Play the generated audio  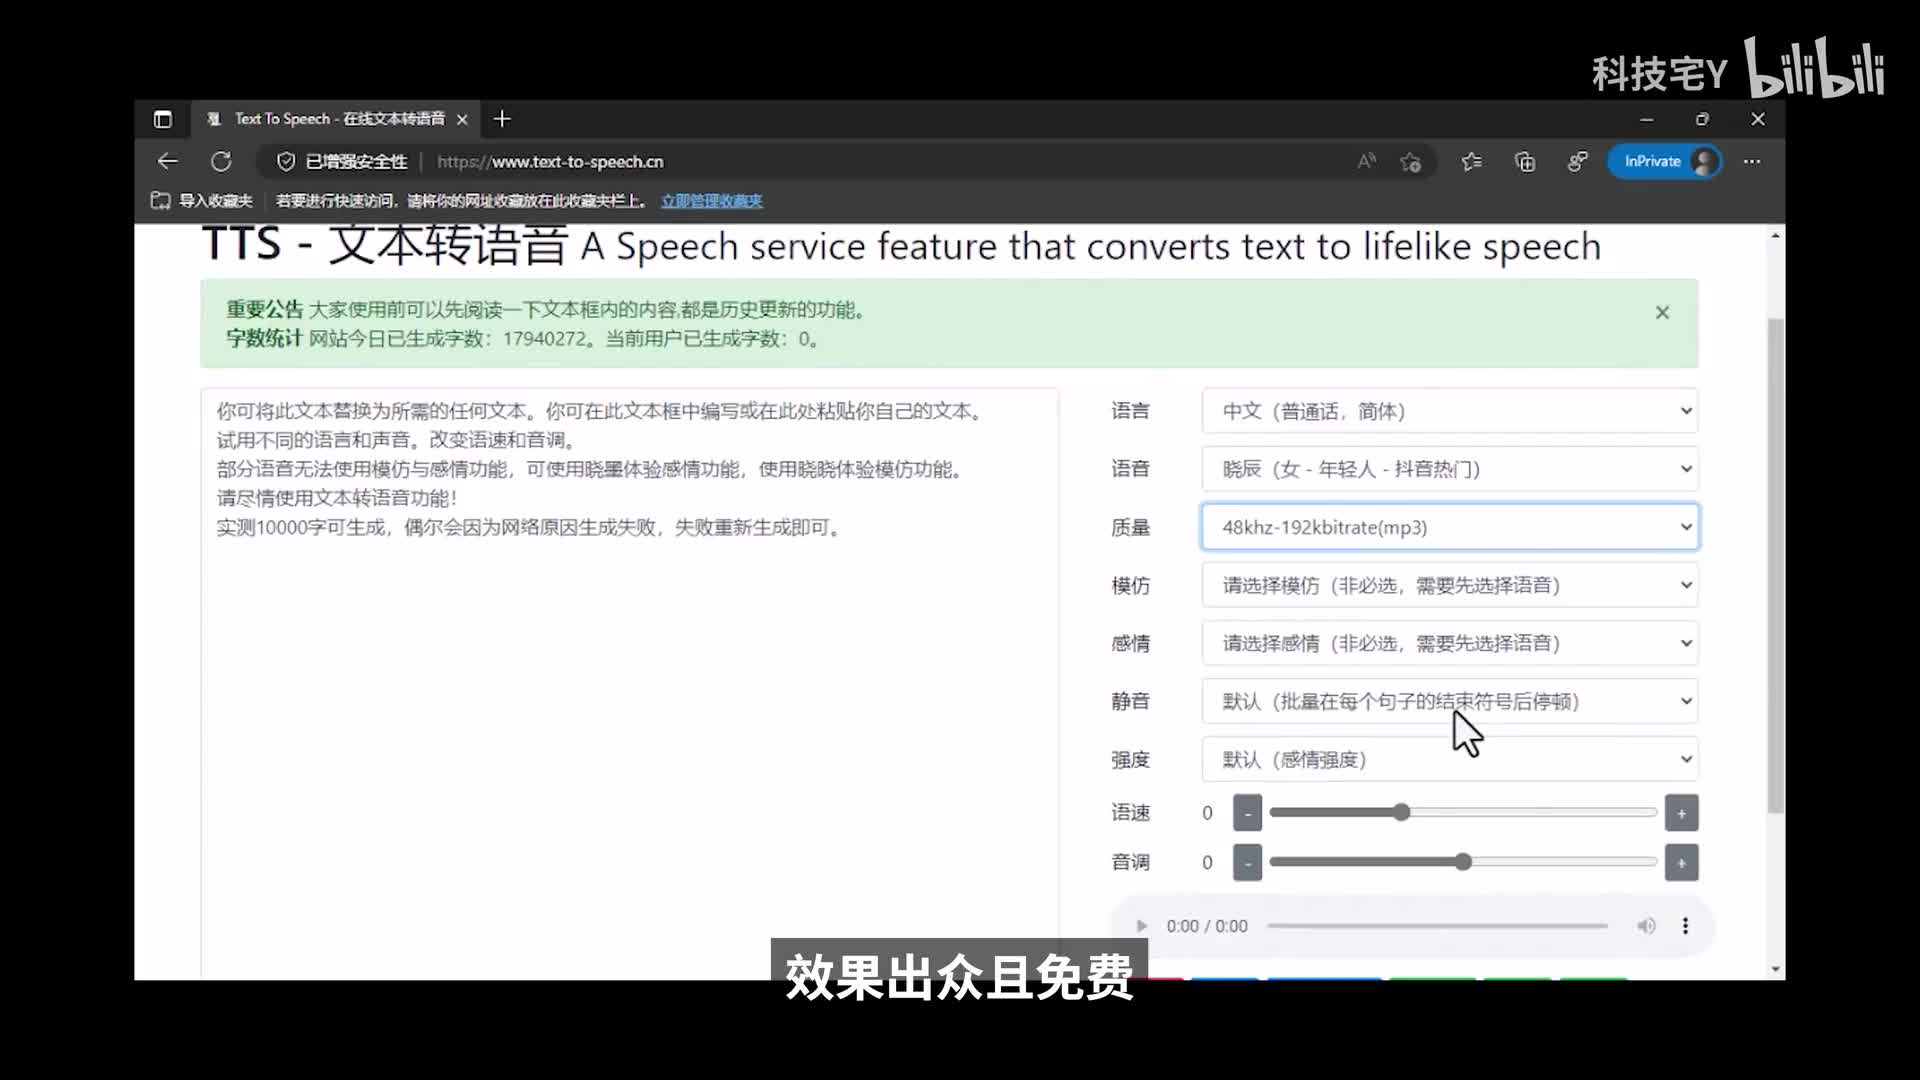pyautogui.click(x=1141, y=926)
